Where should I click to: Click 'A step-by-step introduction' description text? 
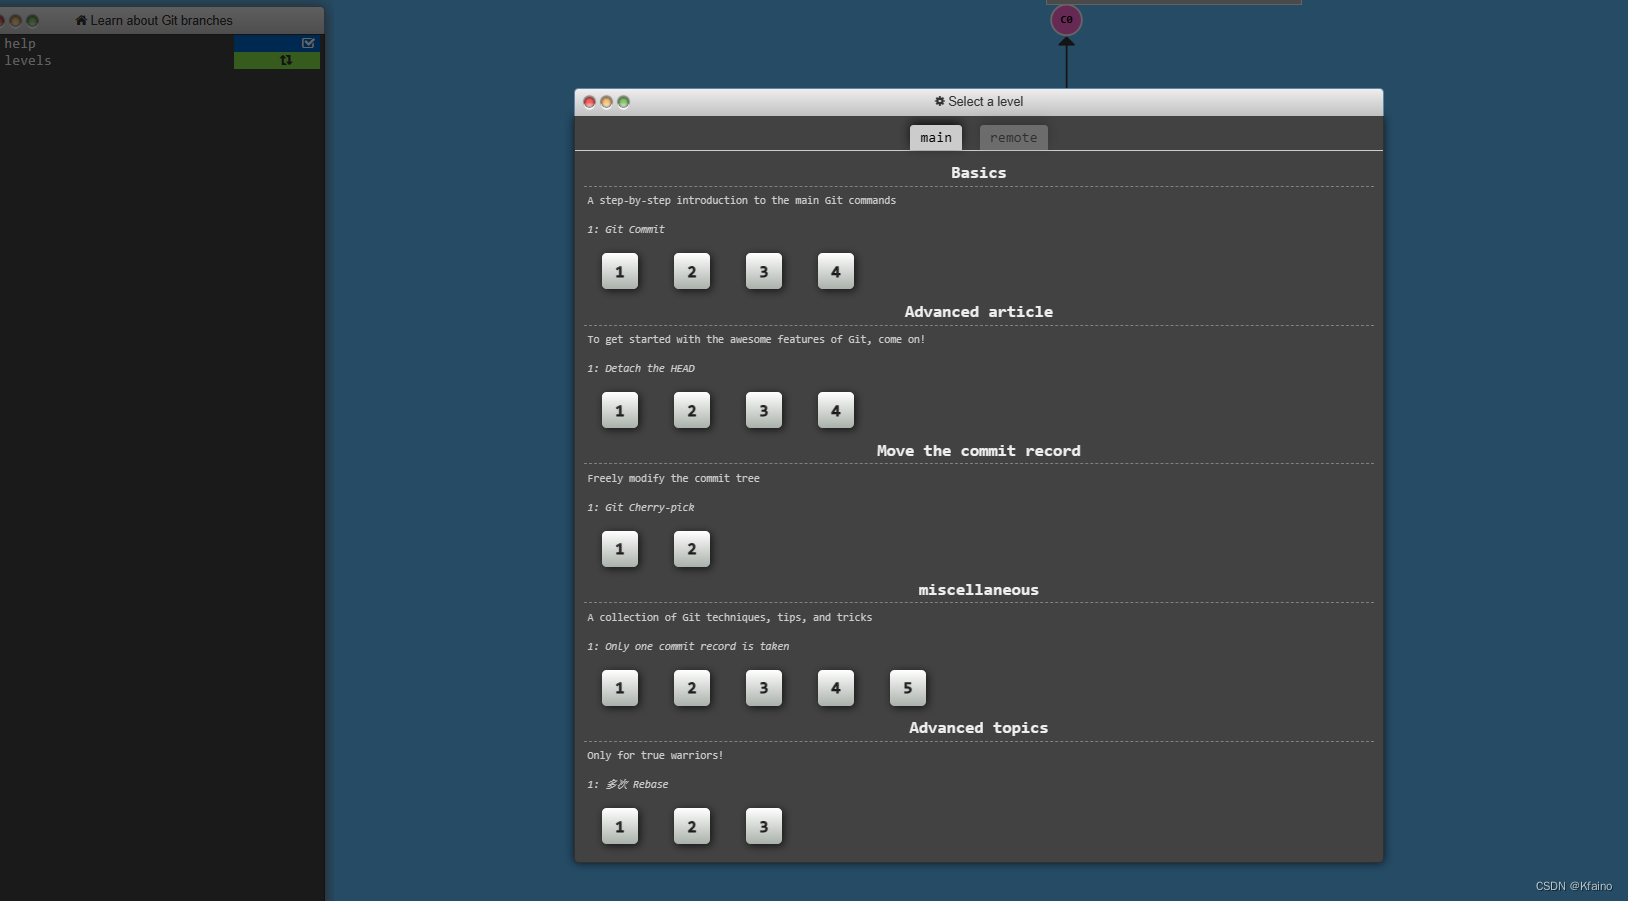pos(742,200)
